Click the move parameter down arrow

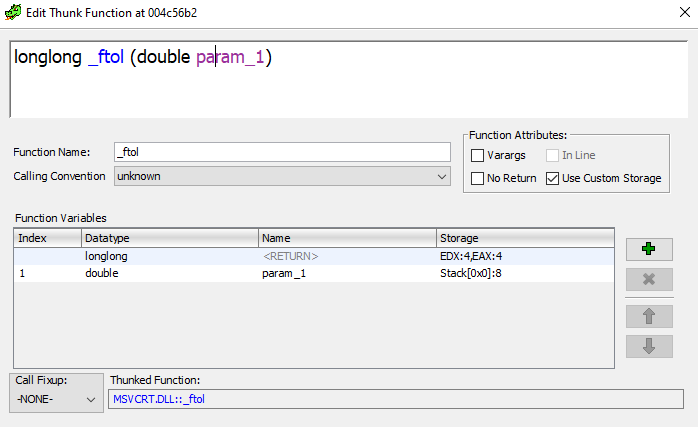pyautogui.click(x=649, y=346)
